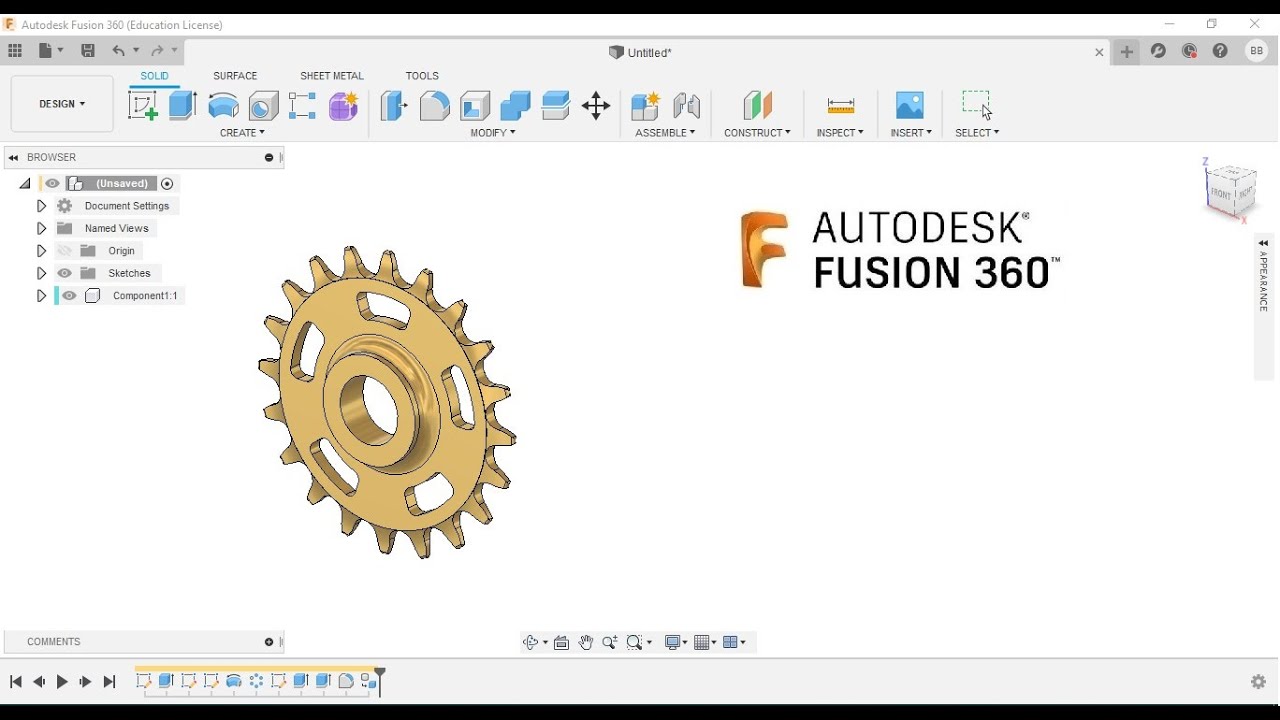The height and width of the screenshot is (720, 1280).
Task: Select the Shell tool
Action: click(x=475, y=105)
